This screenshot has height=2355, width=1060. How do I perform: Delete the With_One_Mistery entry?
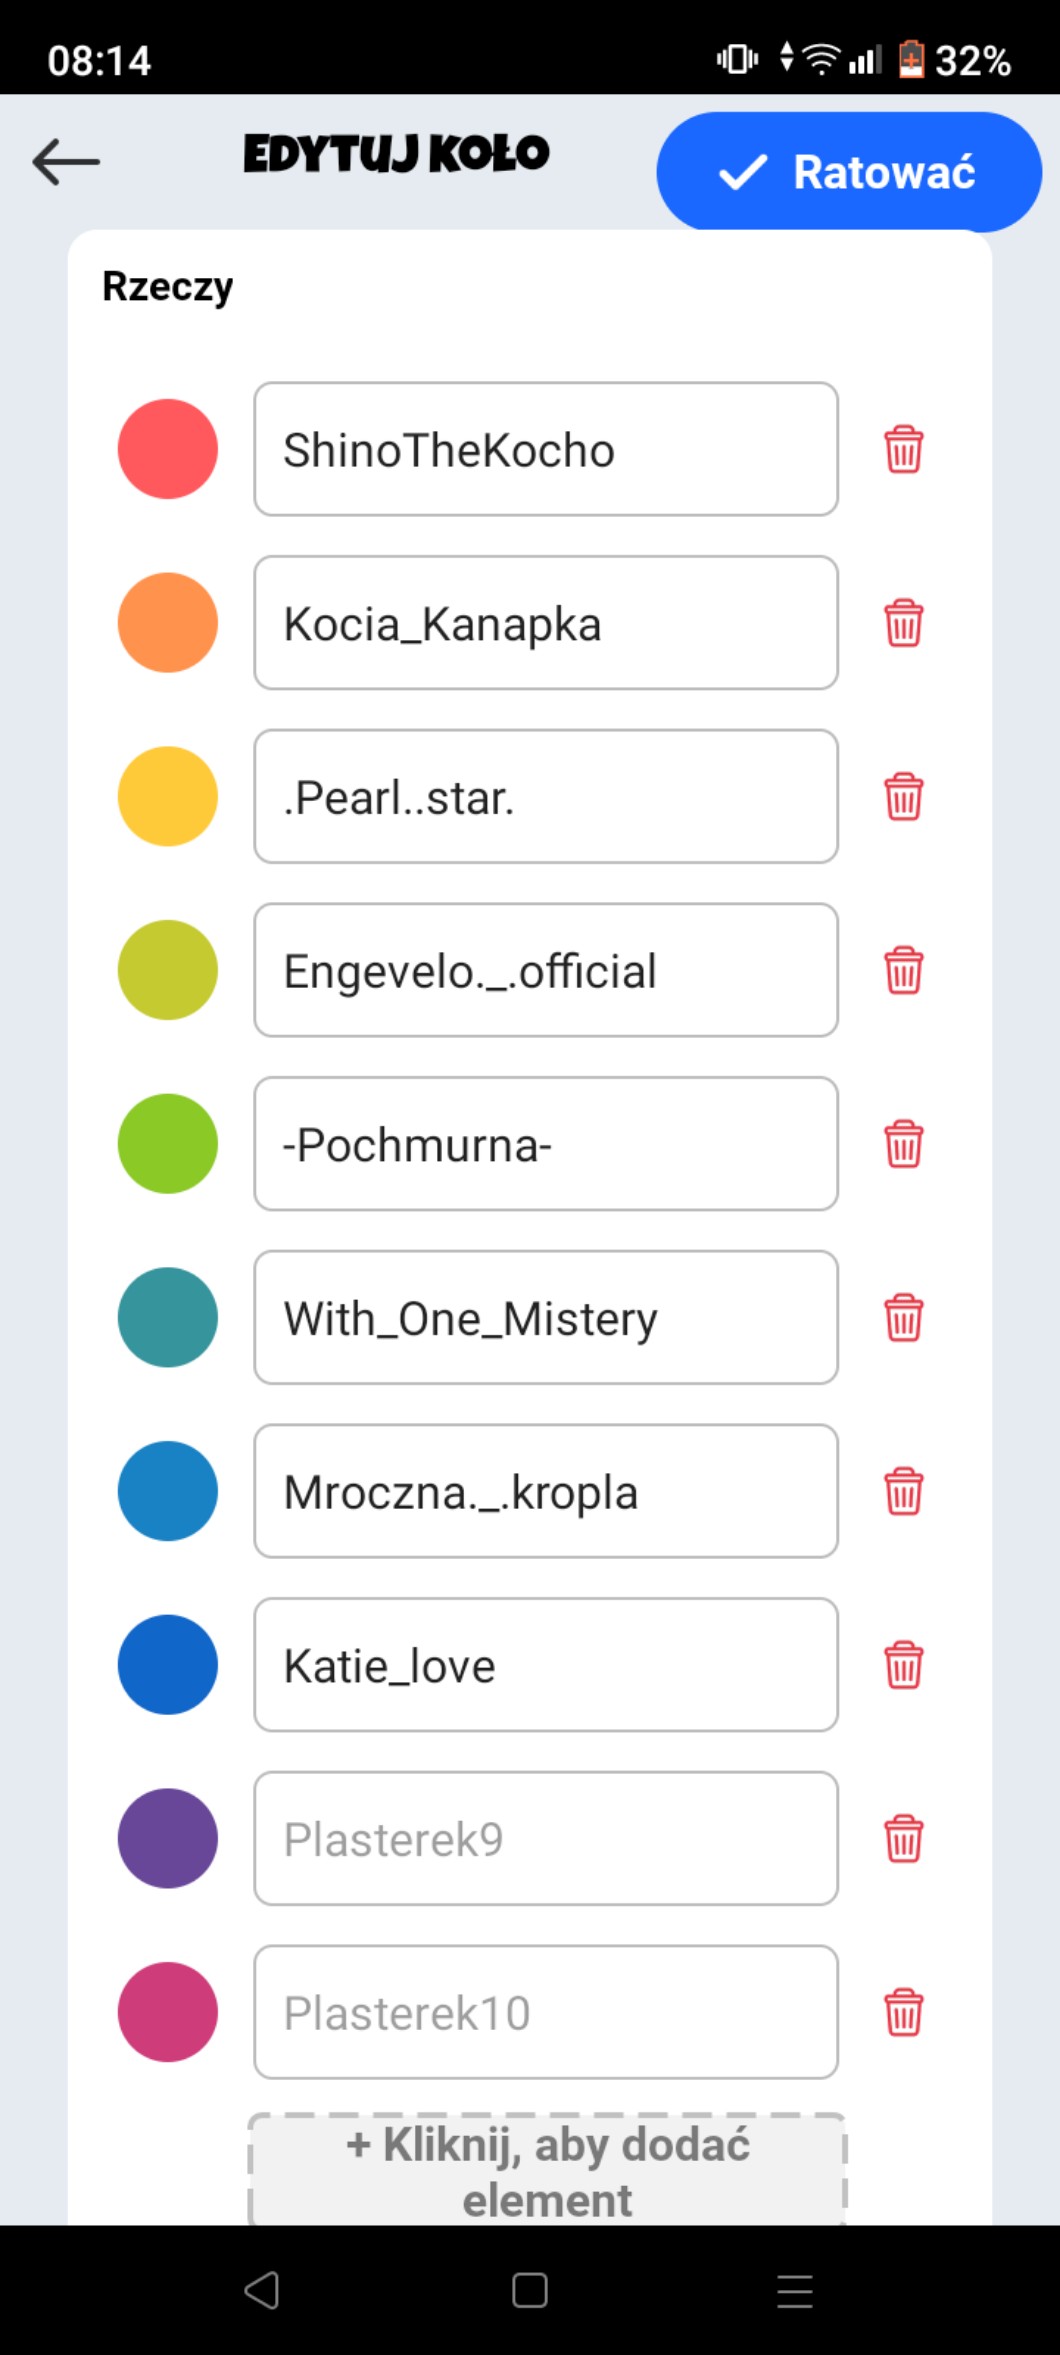click(903, 1318)
